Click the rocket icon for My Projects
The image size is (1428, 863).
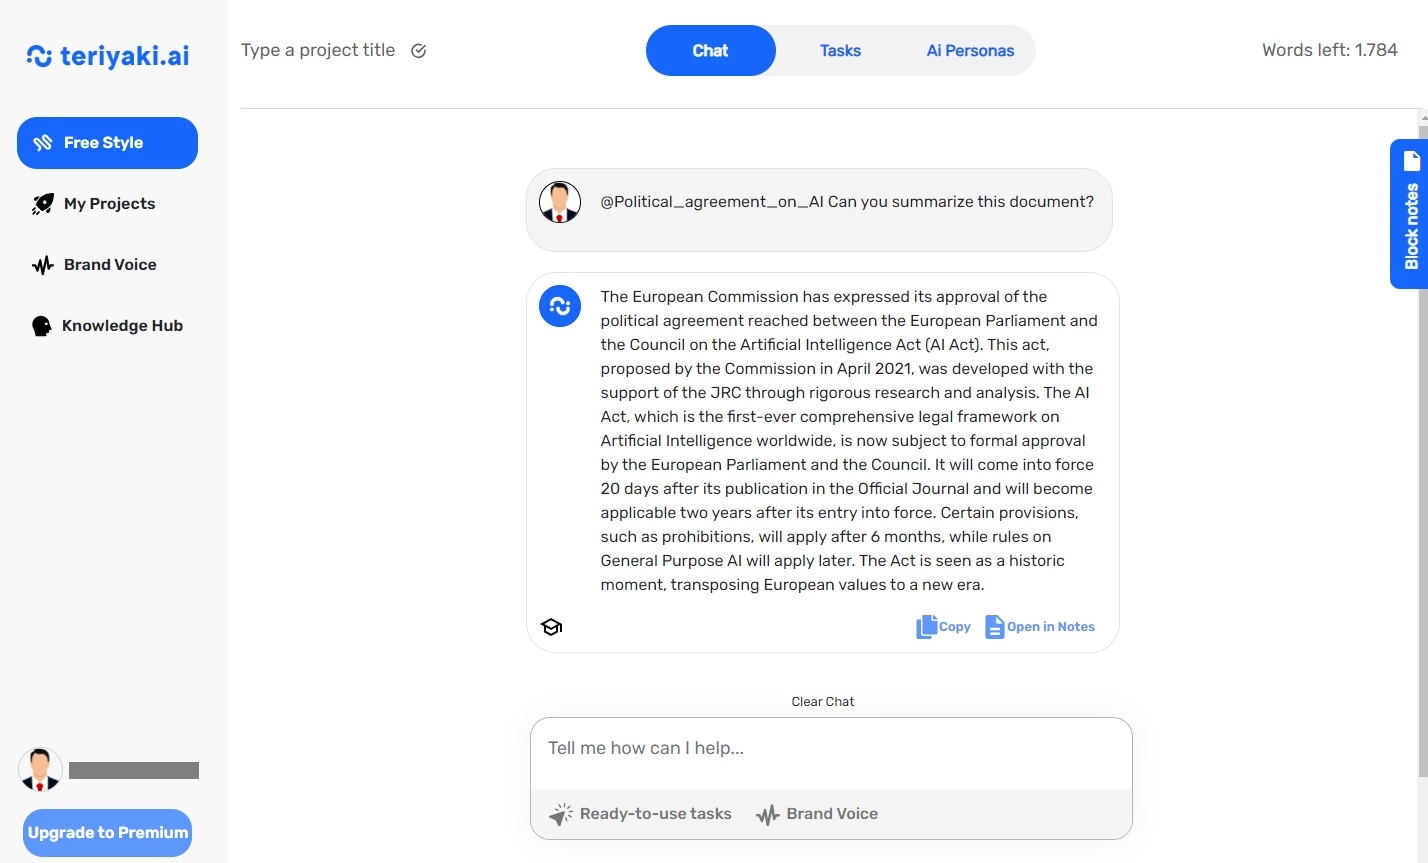(x=42, y=204)
